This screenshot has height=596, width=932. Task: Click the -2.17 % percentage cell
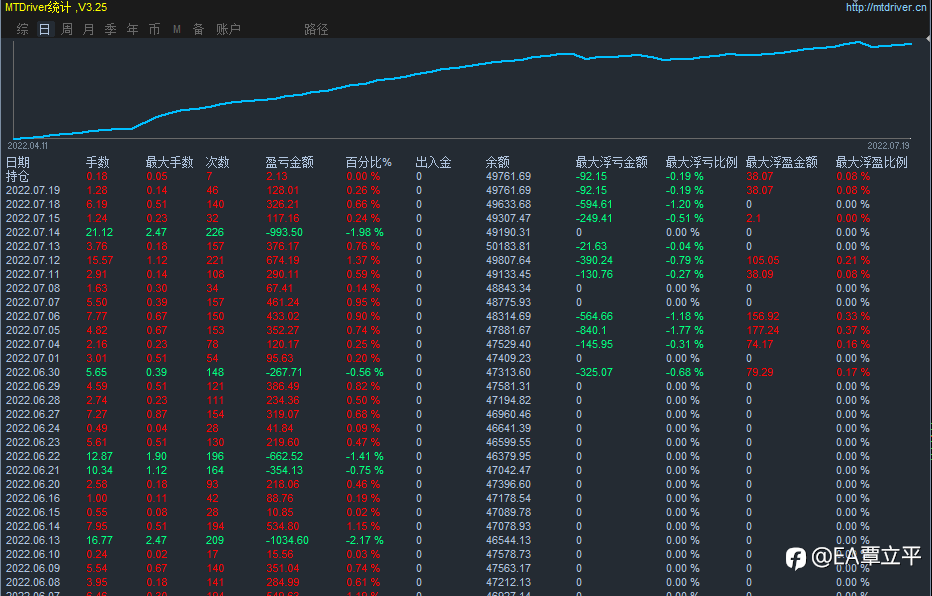364,540
